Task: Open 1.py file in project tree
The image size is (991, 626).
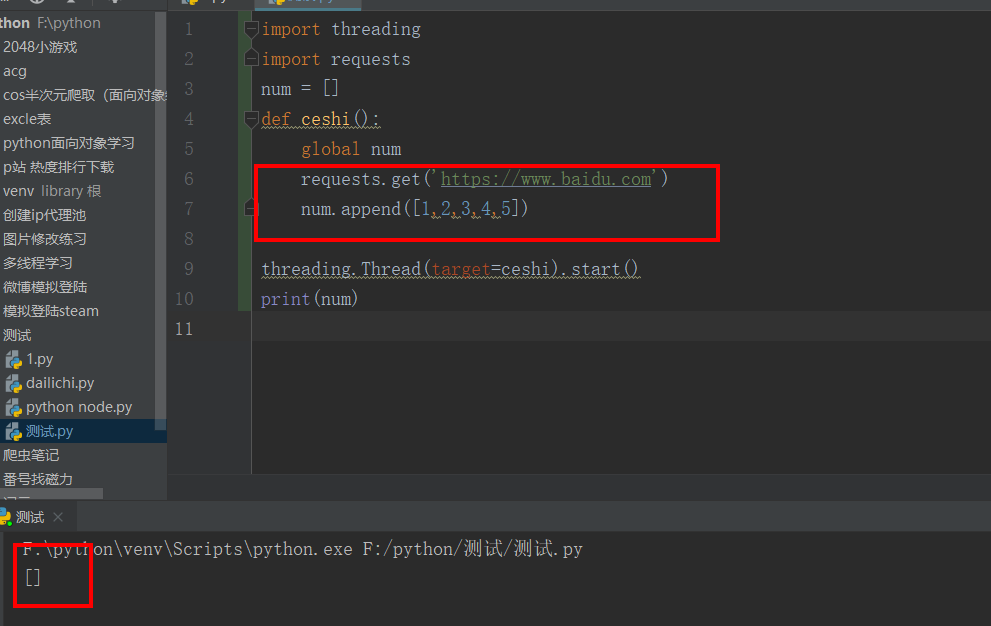Action: 39,359
